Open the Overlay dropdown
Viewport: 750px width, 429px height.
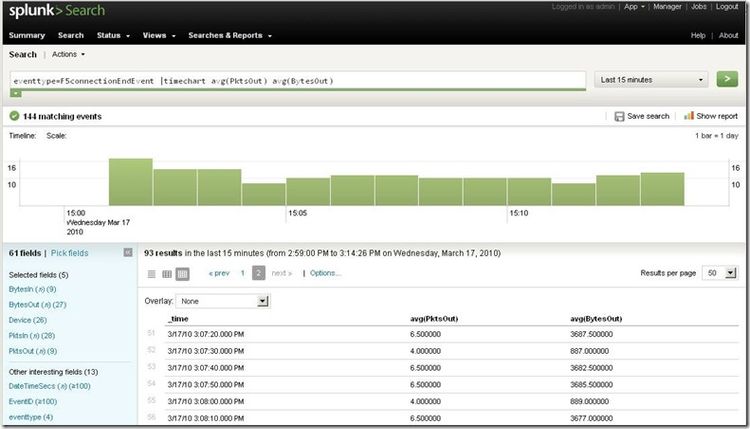pos(222,300)
